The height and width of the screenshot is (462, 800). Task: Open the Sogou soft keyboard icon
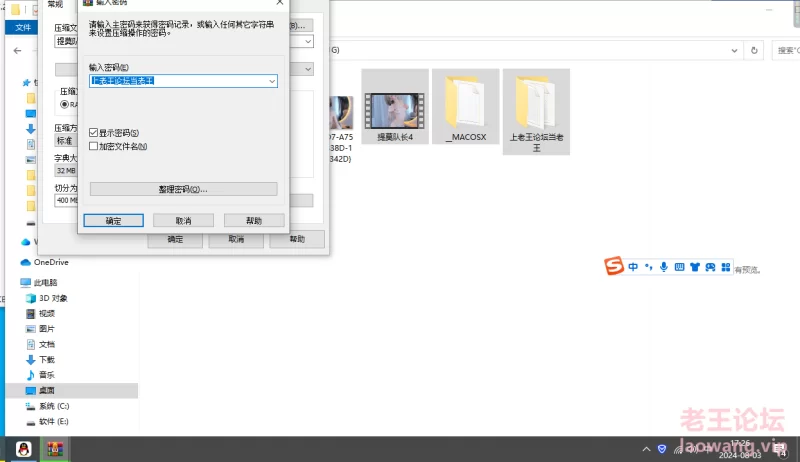tap(679, 267)
